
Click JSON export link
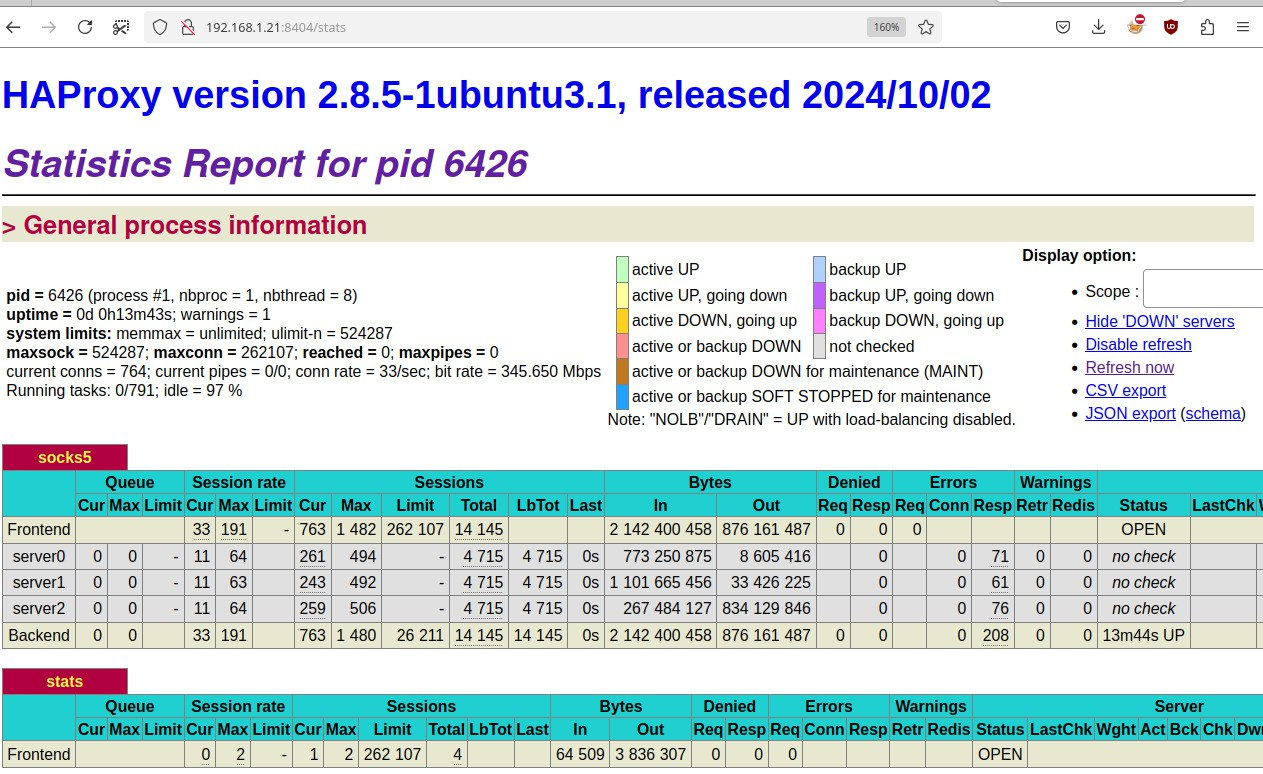click(1130, 413)
